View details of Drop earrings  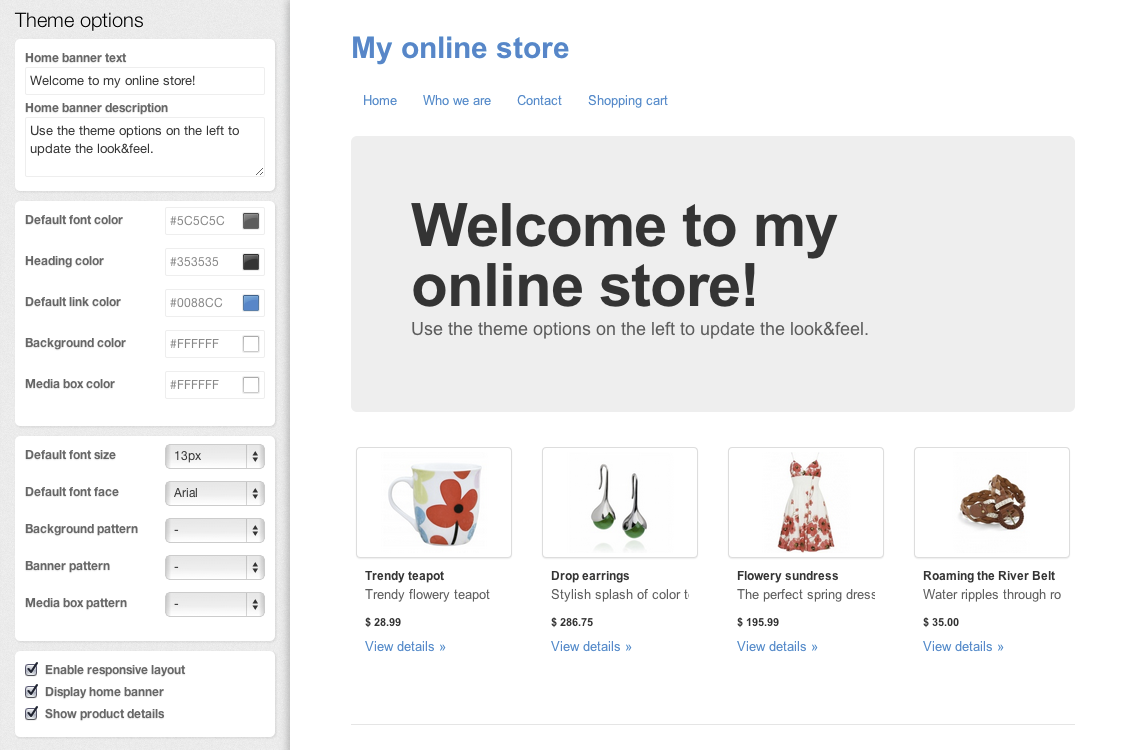point(591,647)
